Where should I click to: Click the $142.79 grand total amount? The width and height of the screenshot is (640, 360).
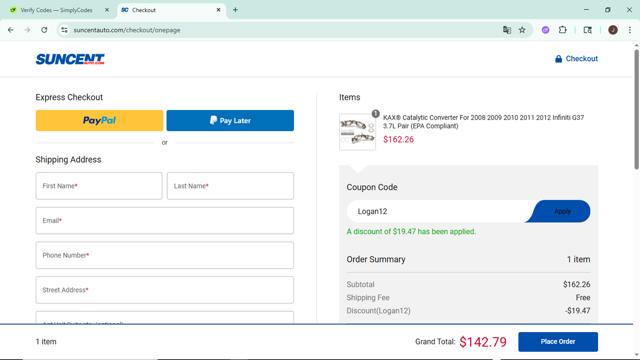click(483, 342)
